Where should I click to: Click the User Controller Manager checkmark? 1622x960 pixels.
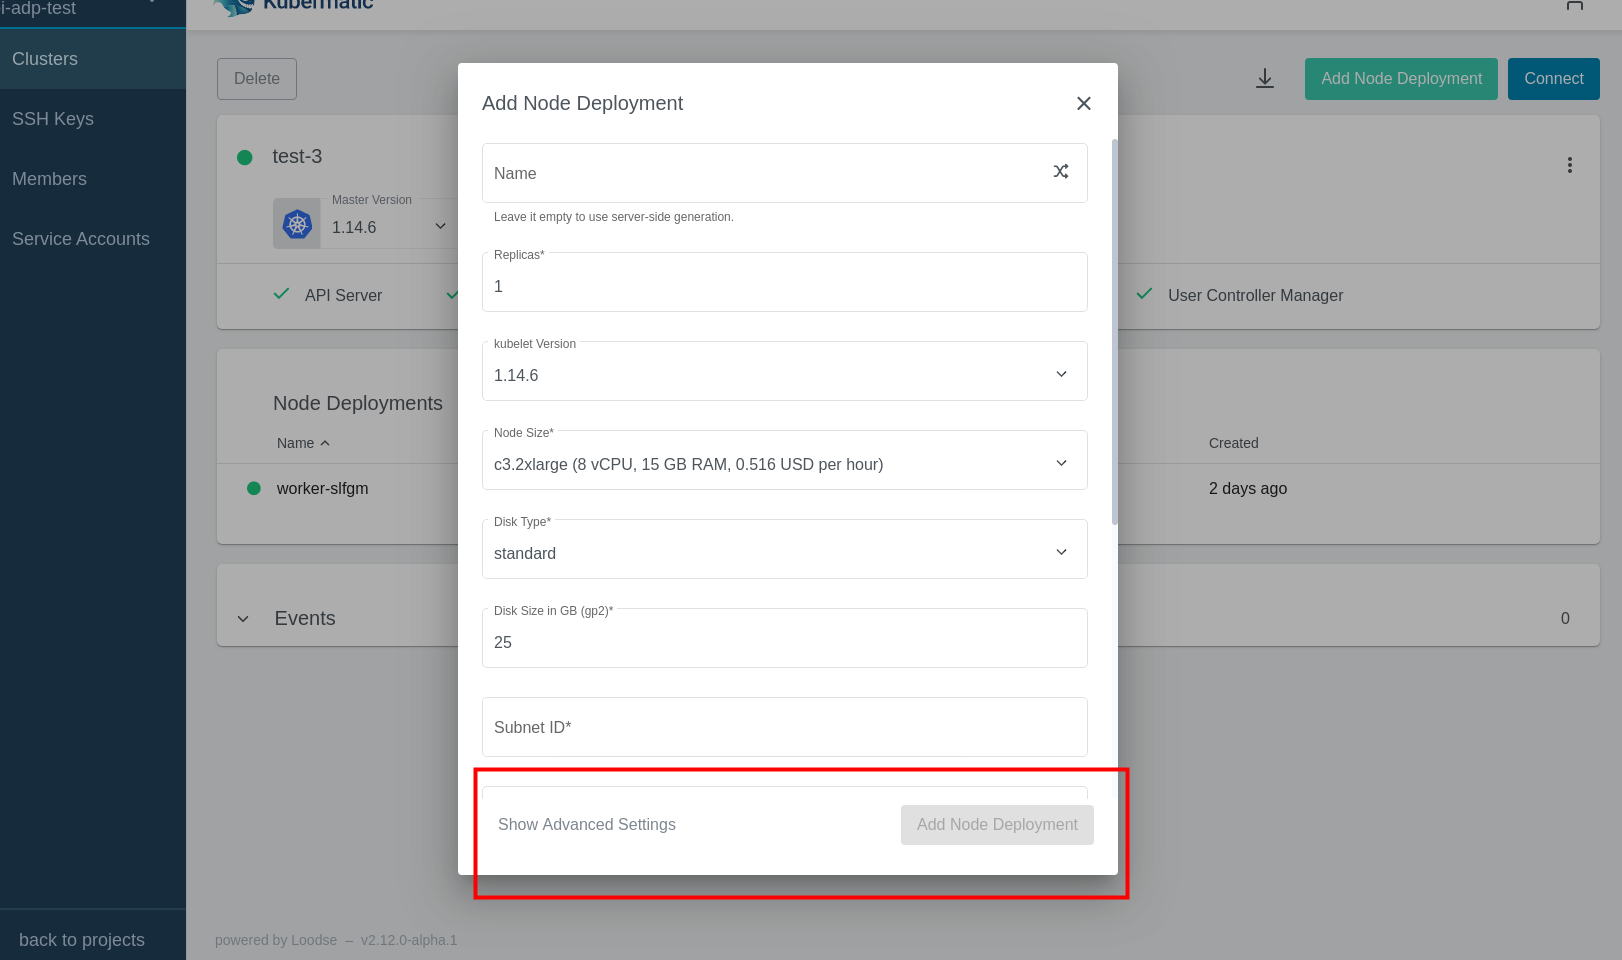pos(1143,295)
